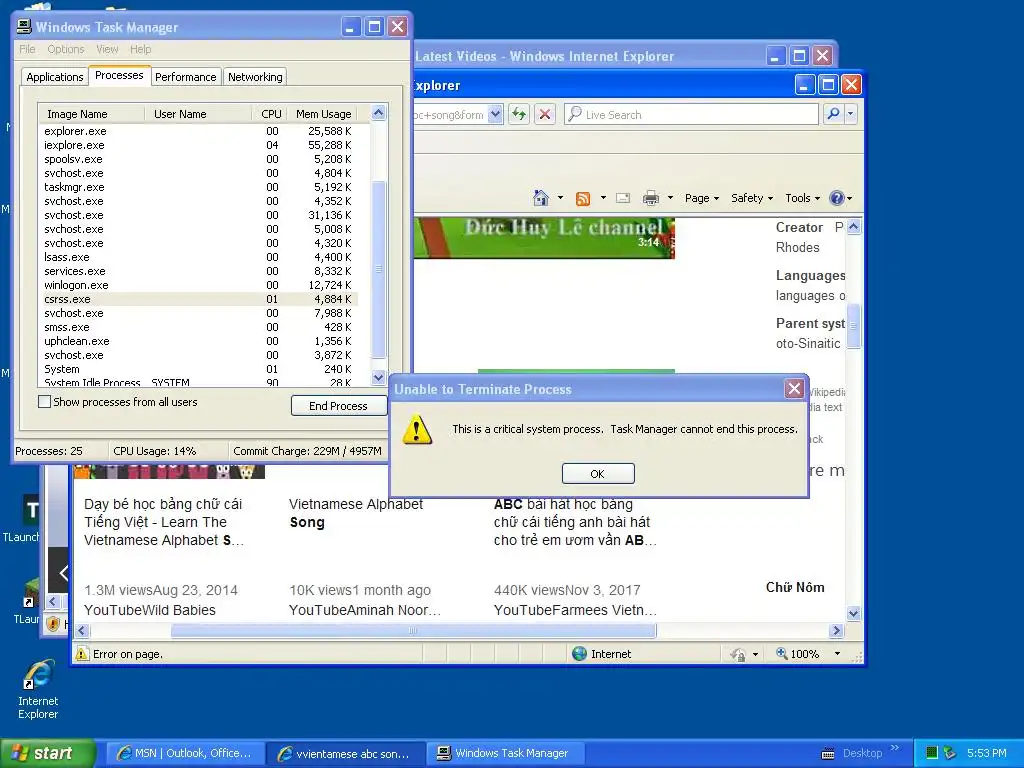The image size is (1024, 768).
Task: Open the Learn The Vietnamese Alphabet video link
Action: point(164,522)
